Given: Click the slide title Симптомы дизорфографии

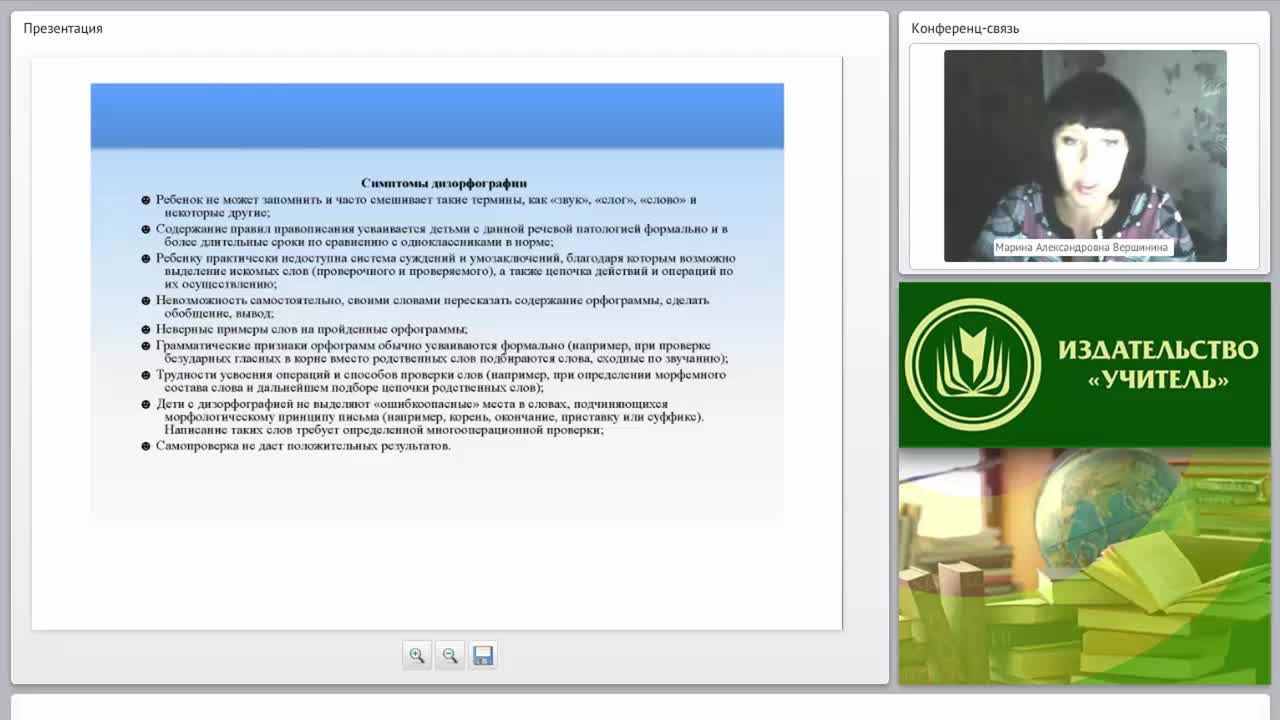Looking at the screenshot, I should pyautogui.click(x=444, y=183).
